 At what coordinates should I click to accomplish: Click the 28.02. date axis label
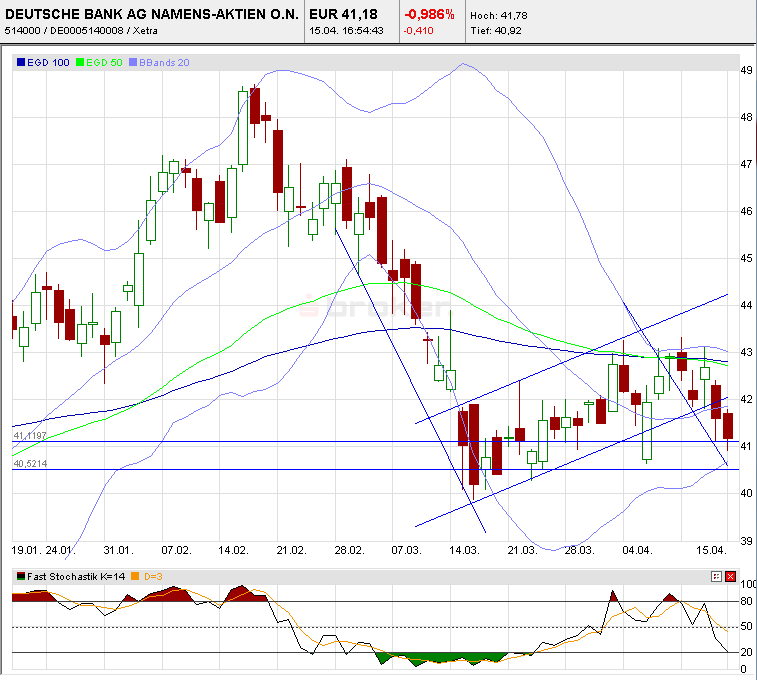350,550
